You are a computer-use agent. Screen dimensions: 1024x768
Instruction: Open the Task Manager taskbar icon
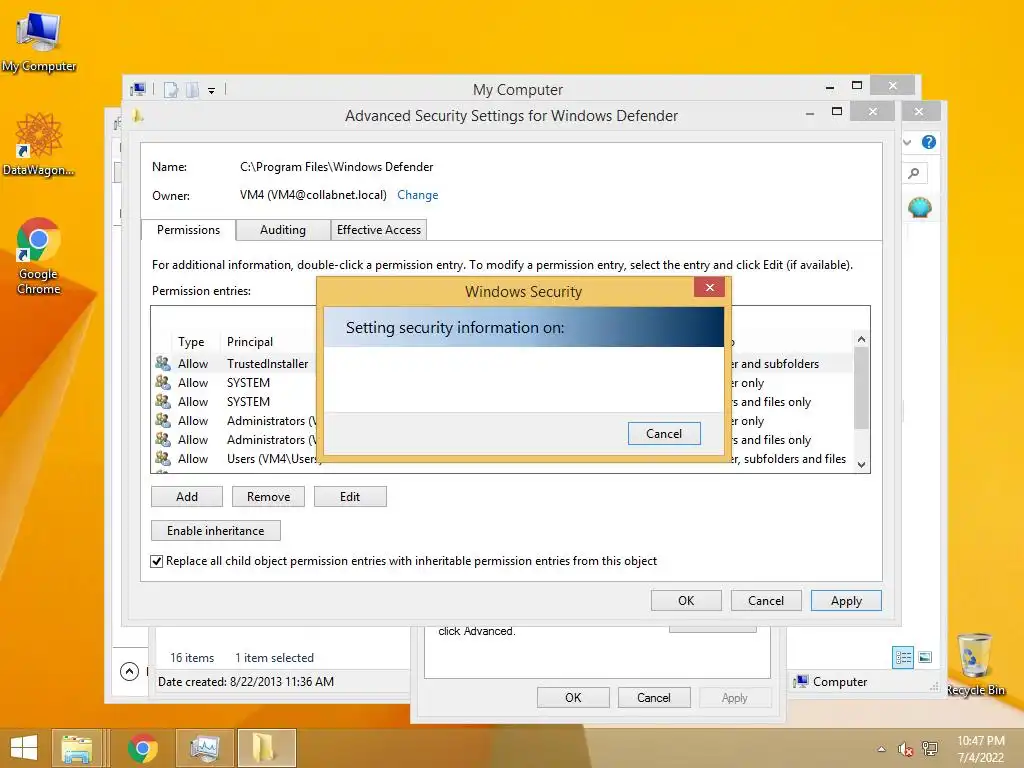point(204,748)
